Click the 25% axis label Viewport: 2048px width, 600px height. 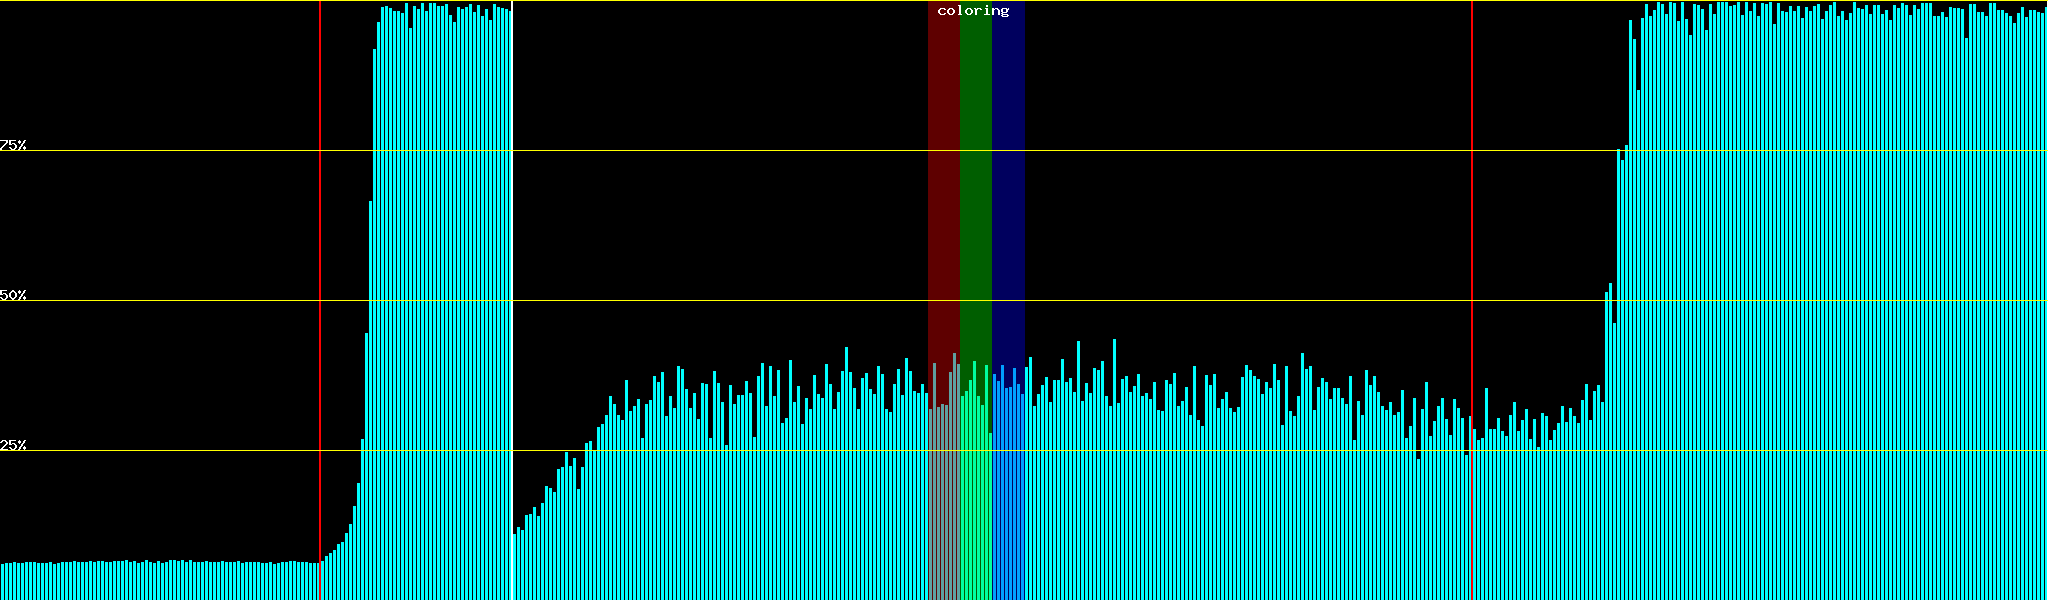click(13, 445)
